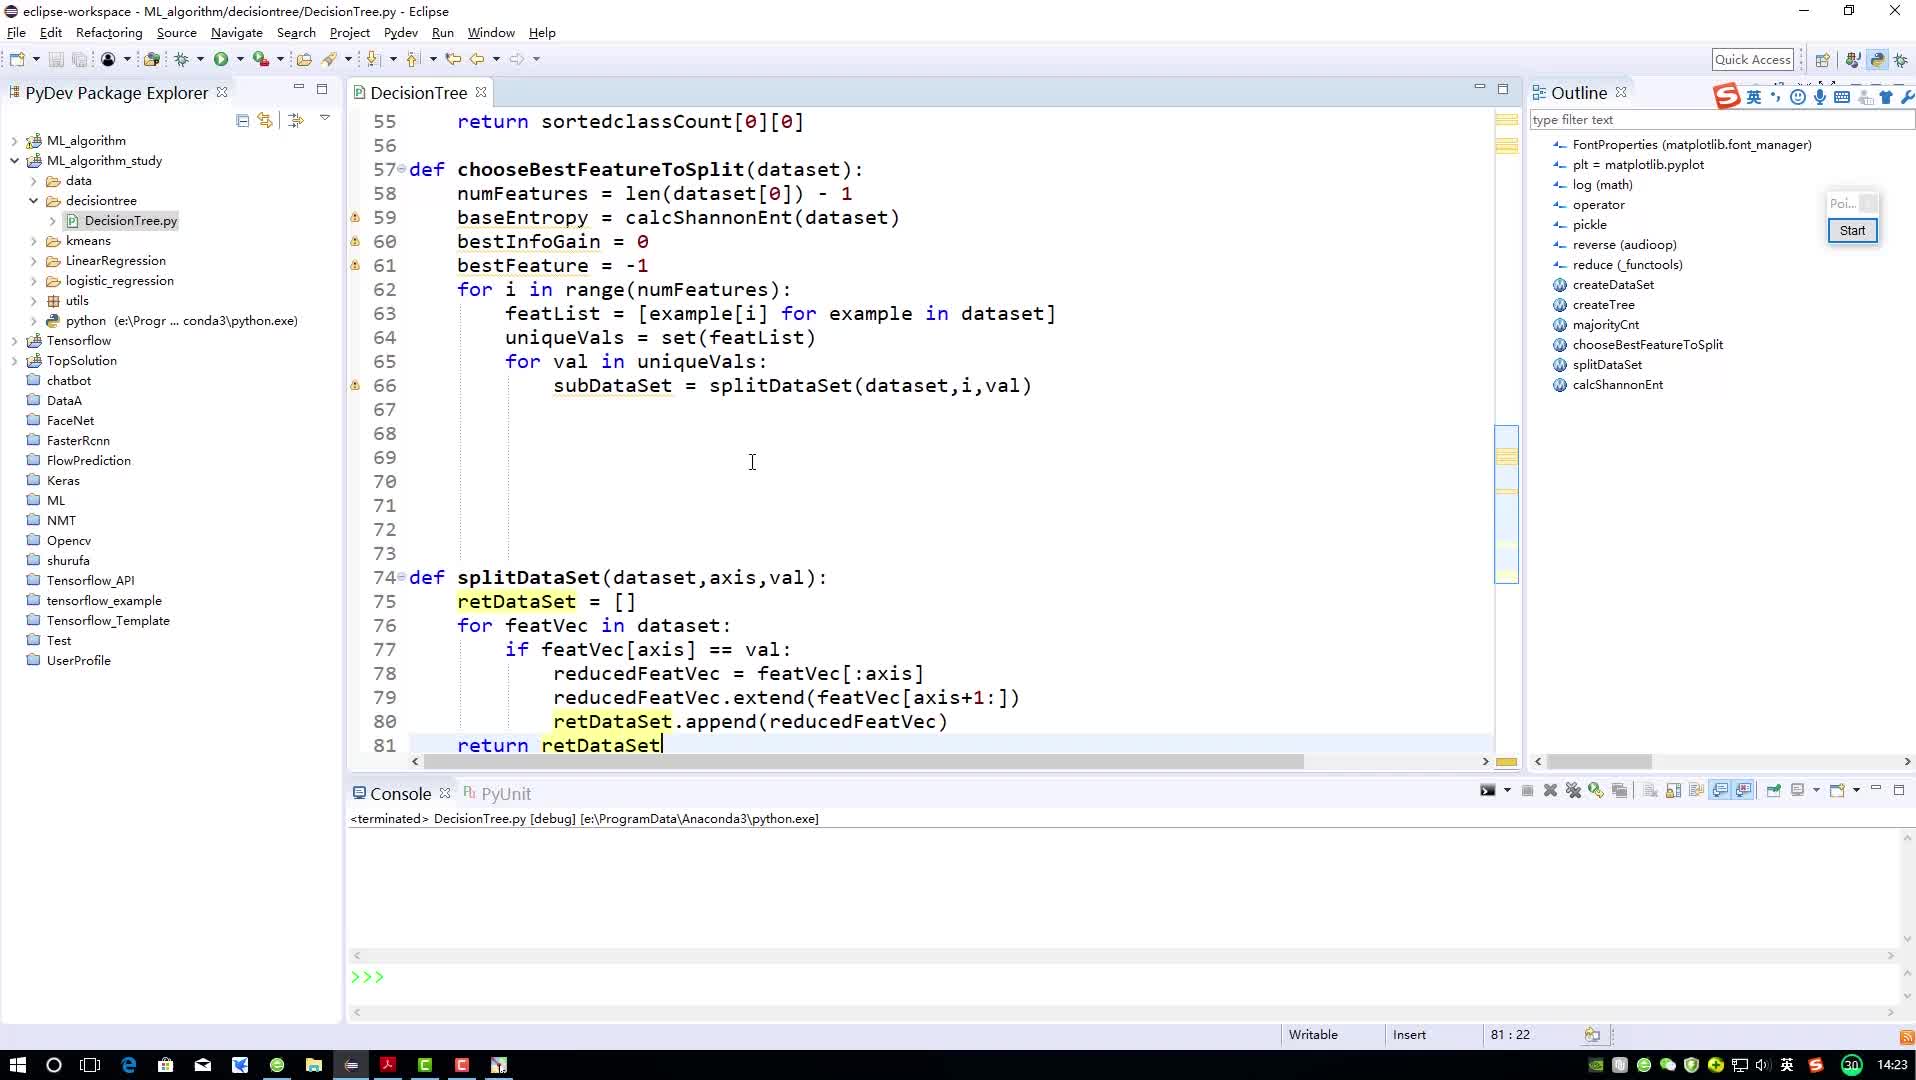Click the Last Edit Location icon
The height and width of the screenshot is (1080, 1916).
click(453, 59)
